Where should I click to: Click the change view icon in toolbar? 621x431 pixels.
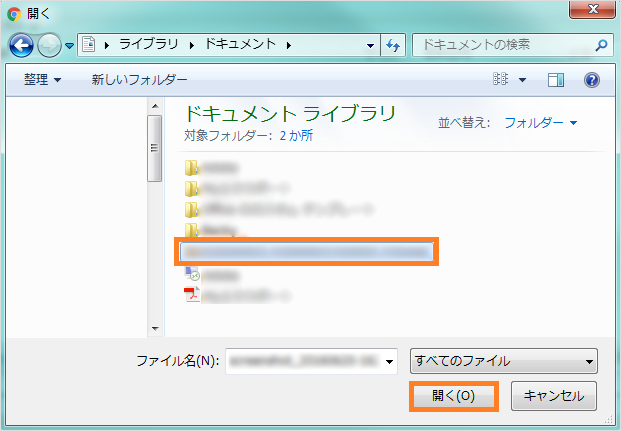point(501,79)
